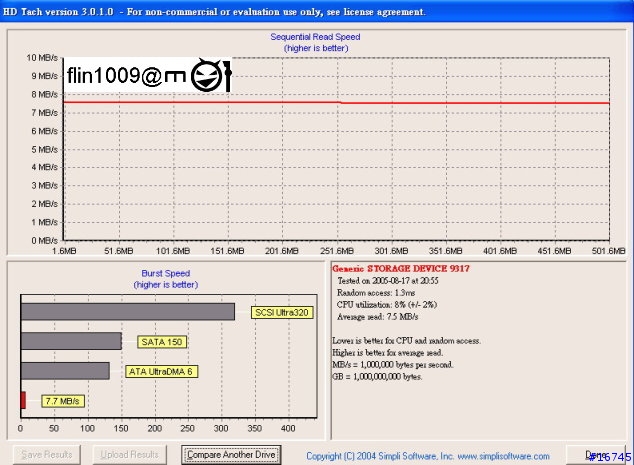
Task: Select the SATA 150 bar label
Action: pyautogui.click(x=162, y=342)
